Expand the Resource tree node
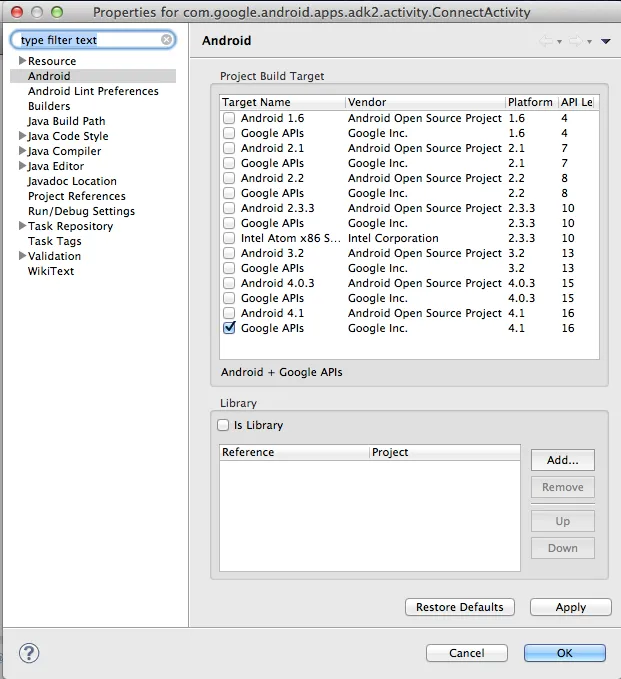 click(22, 61)
